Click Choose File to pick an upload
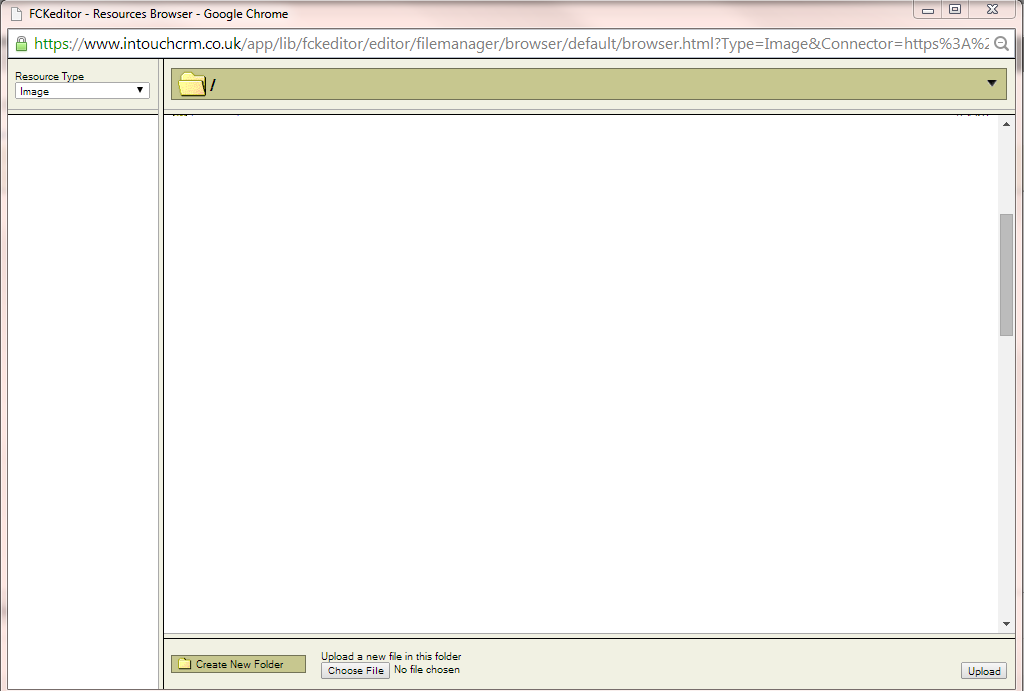The image size is (1024, 691). click(355, 671)
